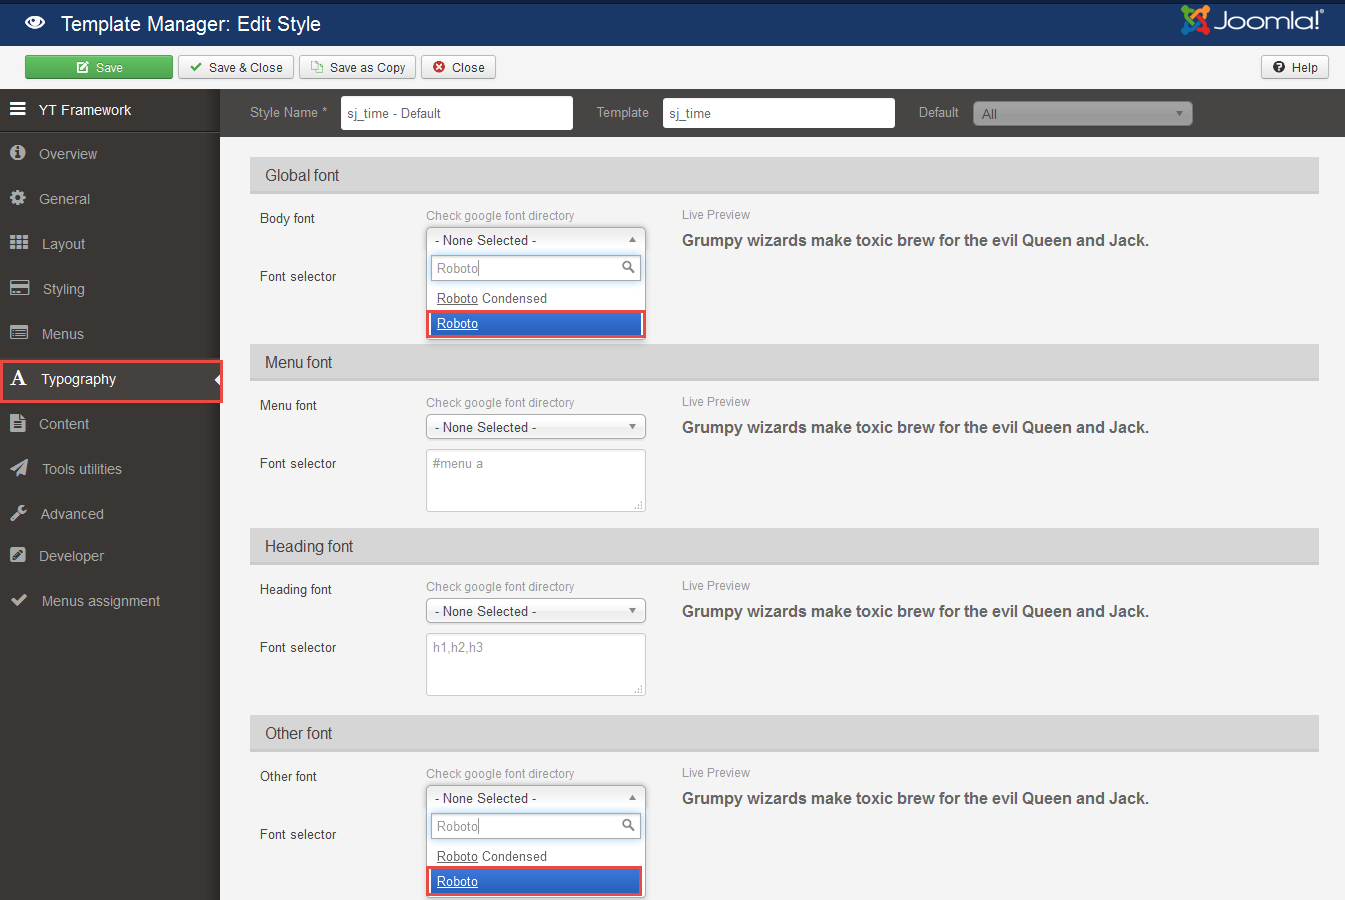Image resolution: width=1345 pixels, height=900 pixels.
Task: Click the General gear icon in sidebar
Action: click(18, 198)
